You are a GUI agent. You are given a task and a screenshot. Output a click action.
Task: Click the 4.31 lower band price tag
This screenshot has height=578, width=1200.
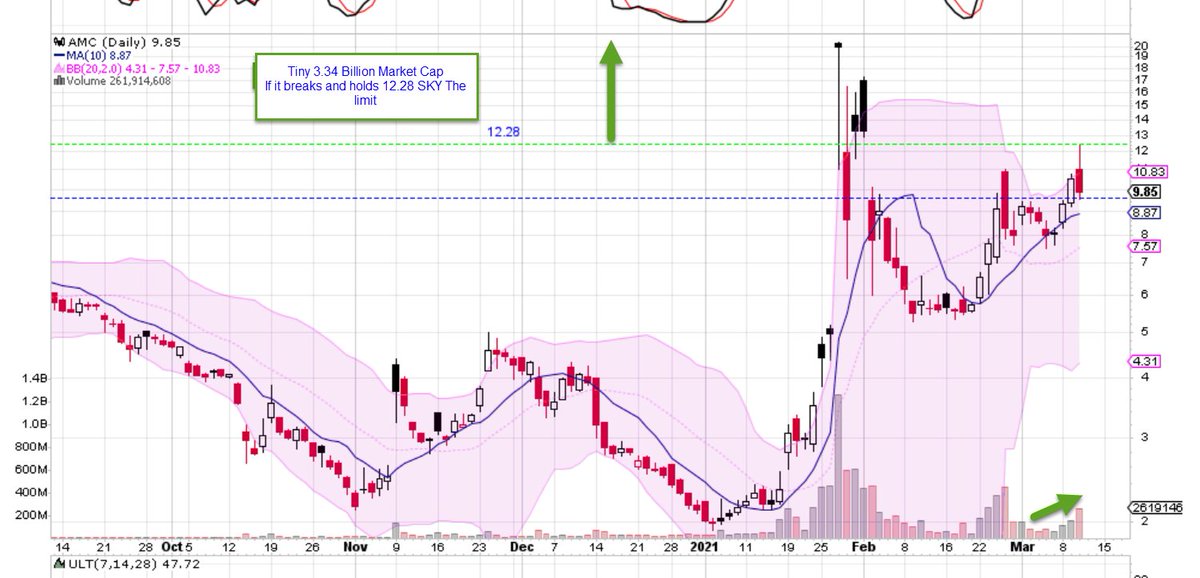pyautogui.click(x=1143, y=361)
